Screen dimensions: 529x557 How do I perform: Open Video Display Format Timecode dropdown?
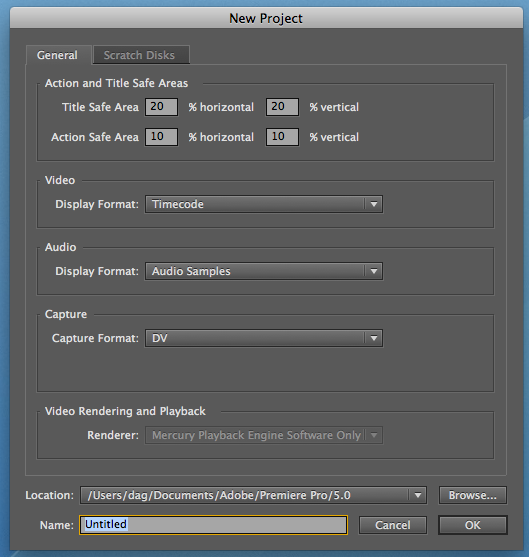point(264,204)
